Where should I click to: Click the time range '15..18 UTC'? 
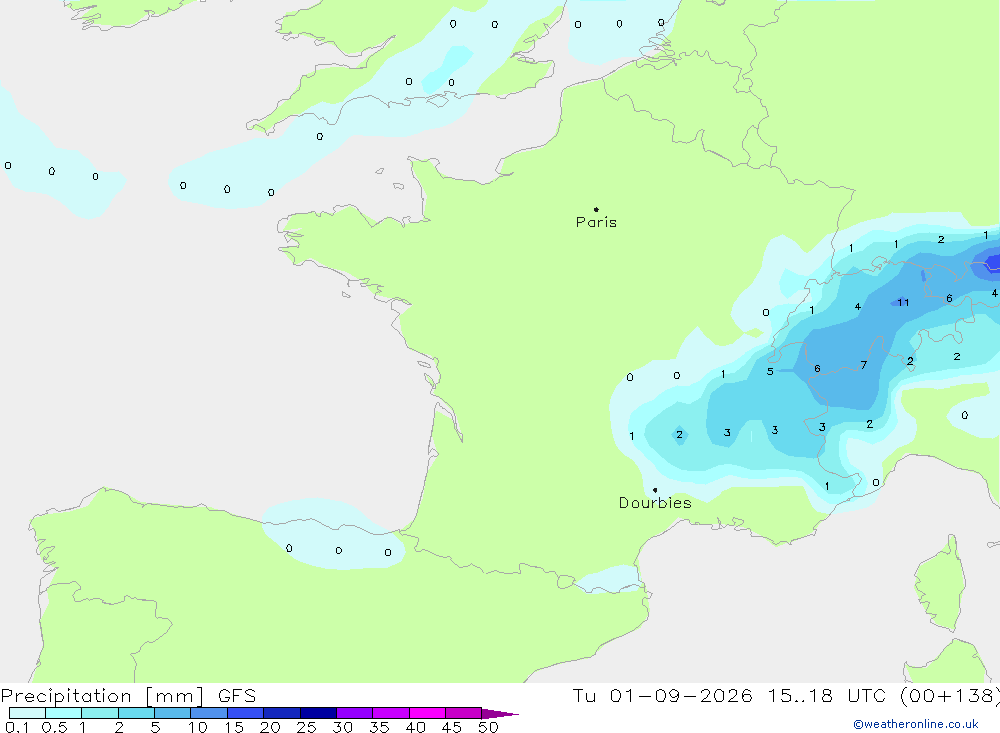point(827,696)
